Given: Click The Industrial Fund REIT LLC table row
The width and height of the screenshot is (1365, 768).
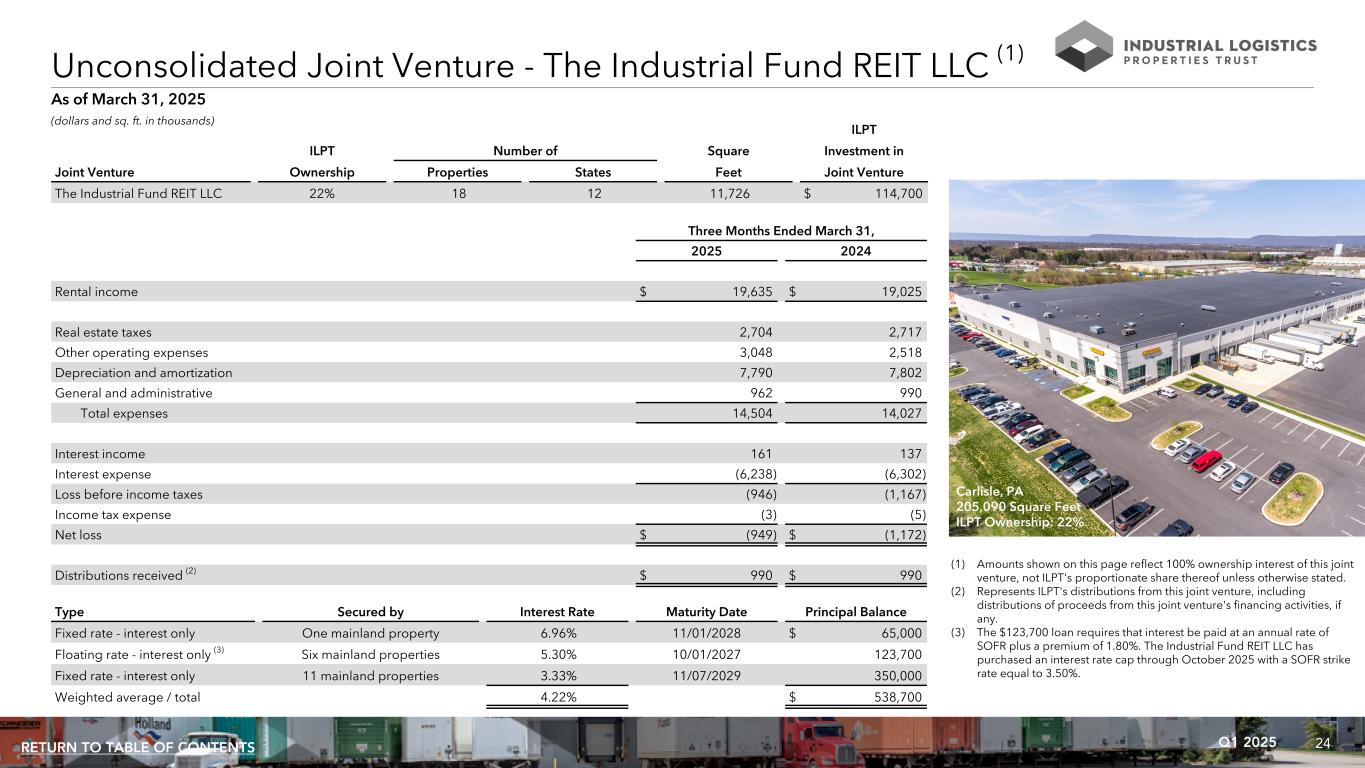Looking at the screenshot, I should coord(138,194).
